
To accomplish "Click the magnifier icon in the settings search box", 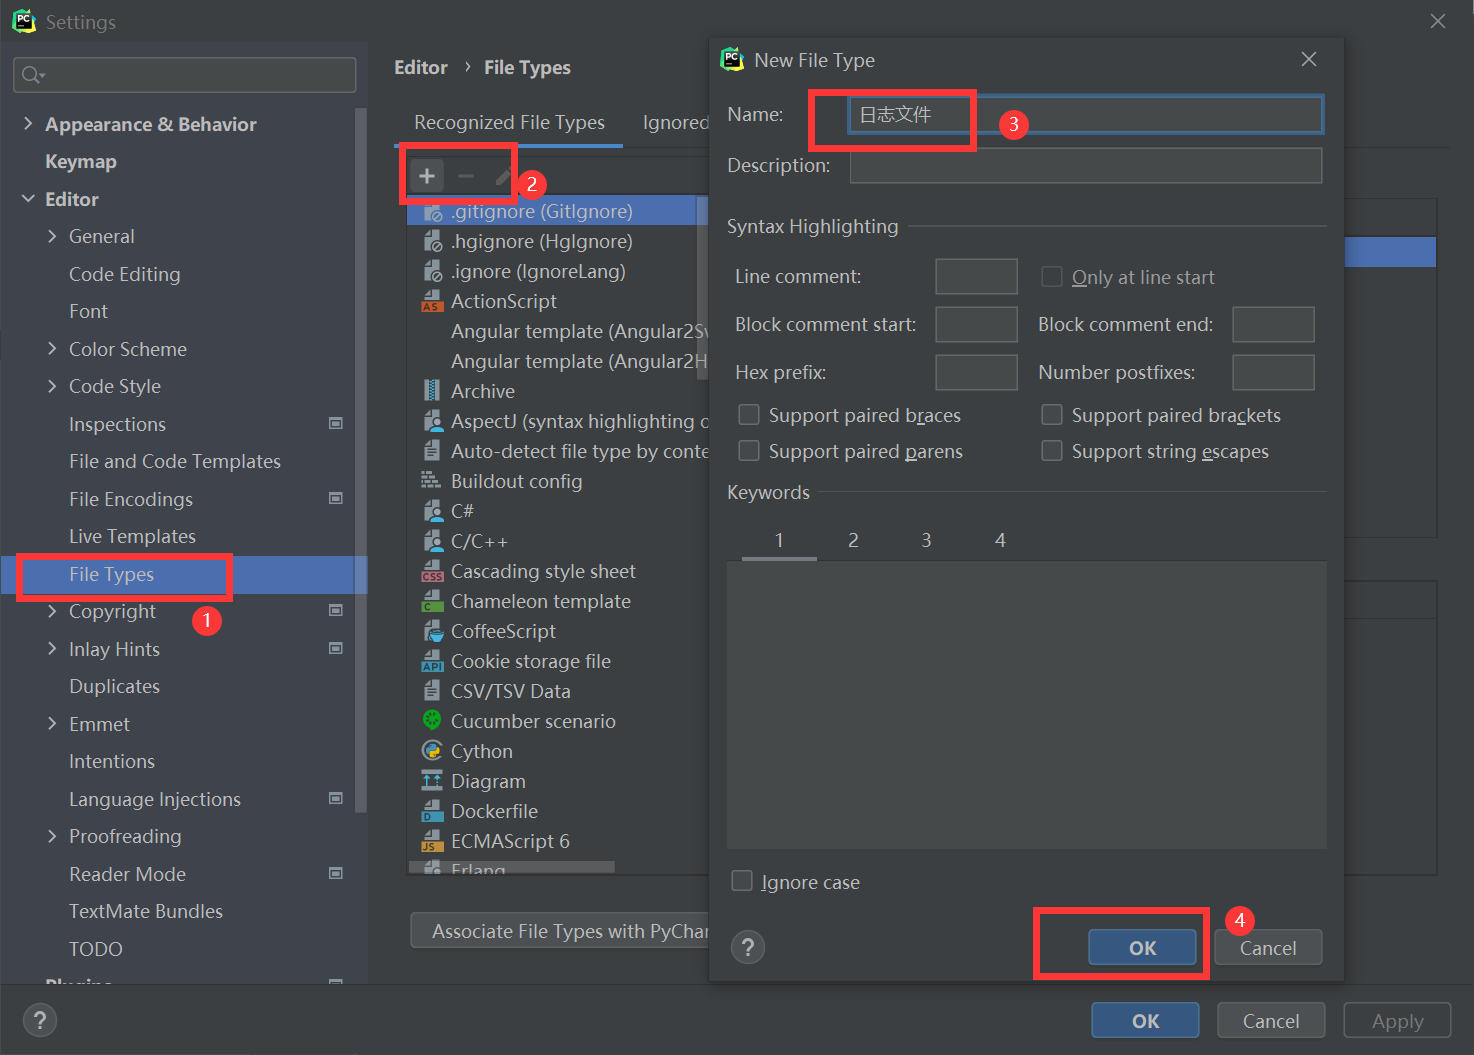I will point(31,74).
